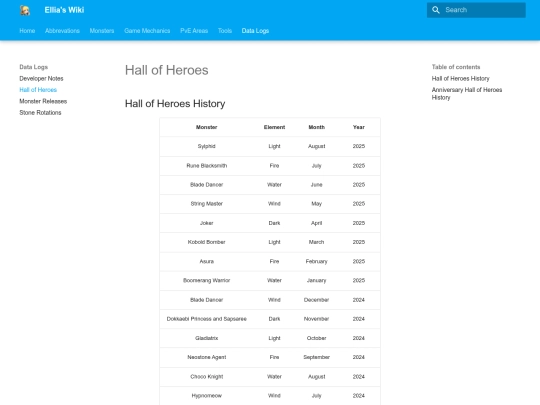This screenshot has width=540, height=405.
Task: Select the Rune Blacksmith table cell
Action: [x=207, y=166]
